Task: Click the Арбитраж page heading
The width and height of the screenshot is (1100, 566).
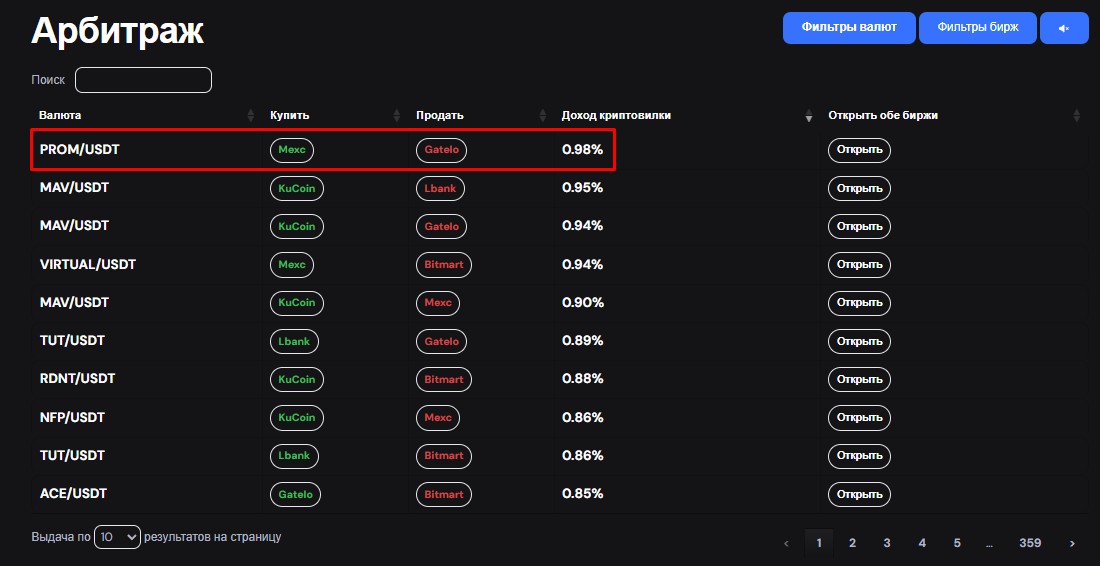Action: tap(117, 32)
